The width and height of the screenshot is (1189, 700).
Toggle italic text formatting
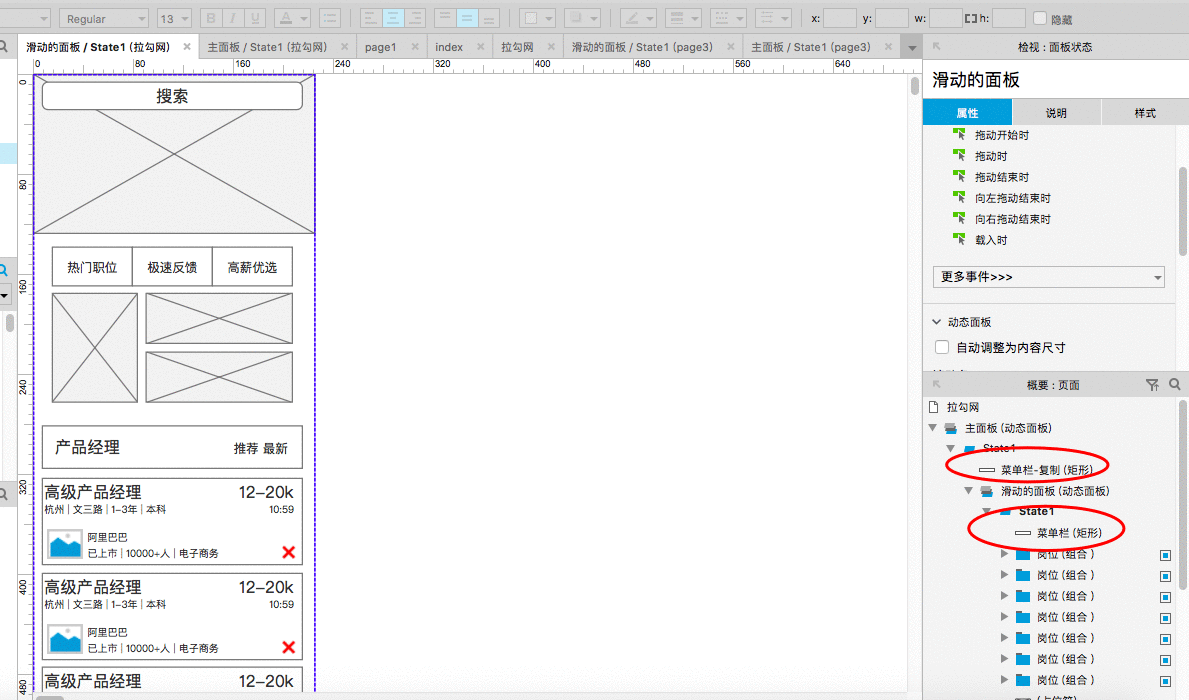(x=233, y=18)
